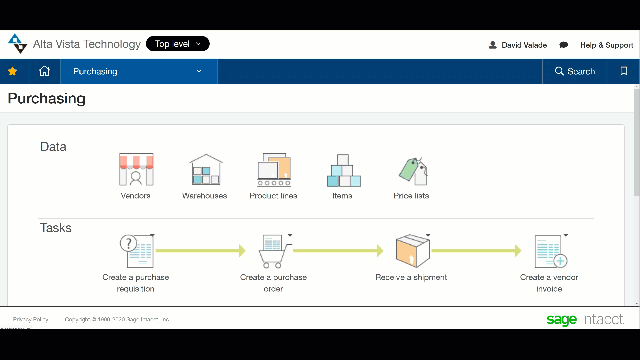This screenshot has height=360, width=640.
Task: Open the Warehouses icon
Action: 206,169
